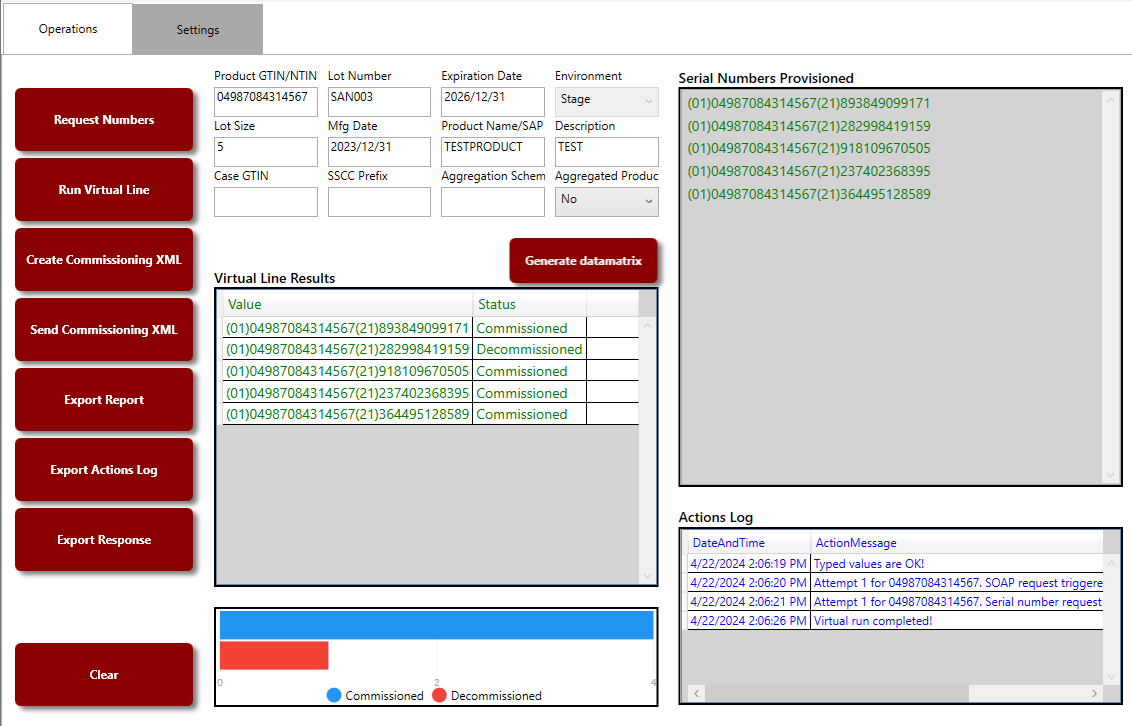Screen dimensions: 1132x726
Task: Click the ActionMessage column header
Action: tap(956, 542)
